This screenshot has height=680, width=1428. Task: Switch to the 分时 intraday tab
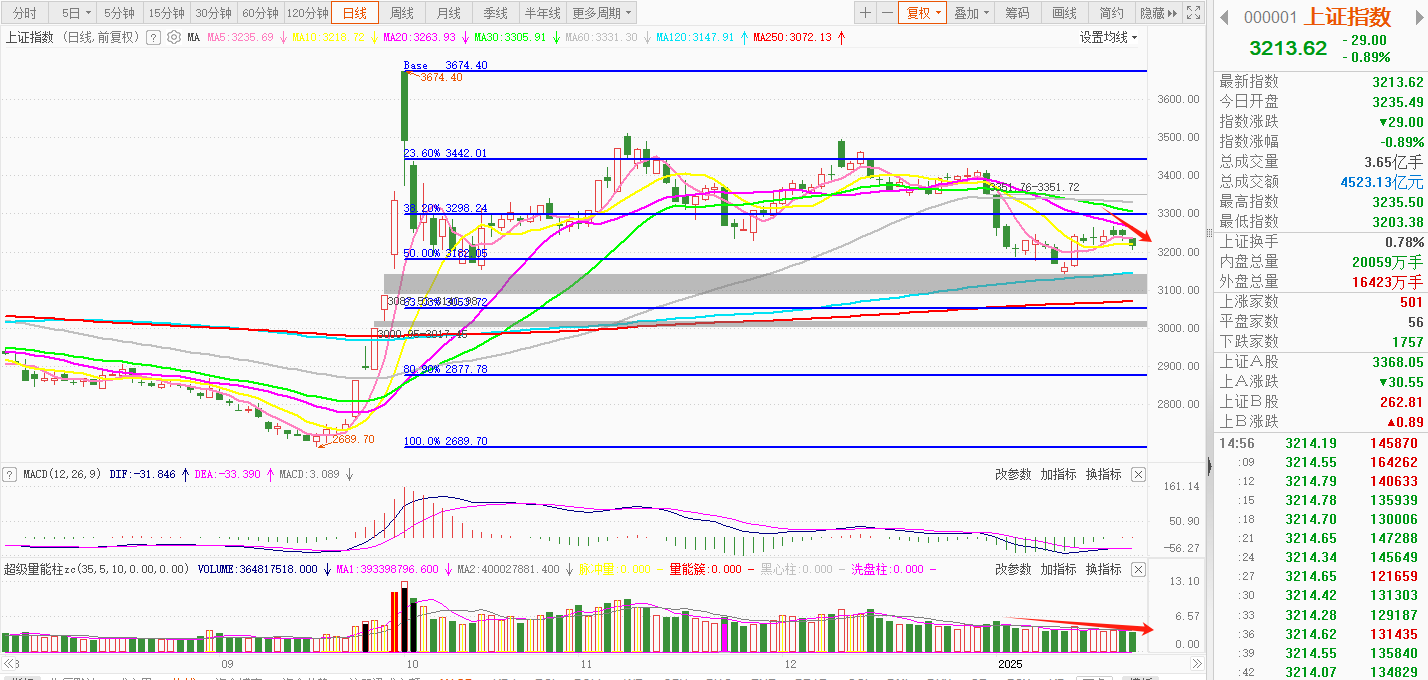coord(26,13)
